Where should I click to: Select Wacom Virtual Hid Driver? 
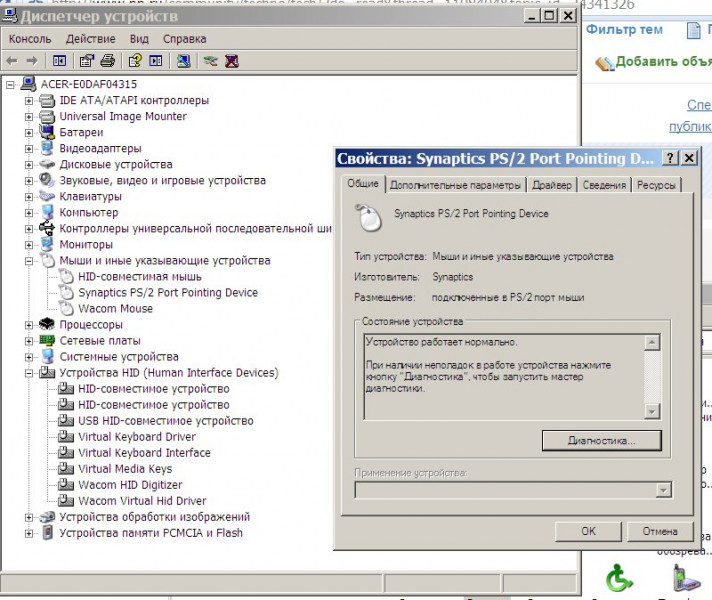coord(142,501)
